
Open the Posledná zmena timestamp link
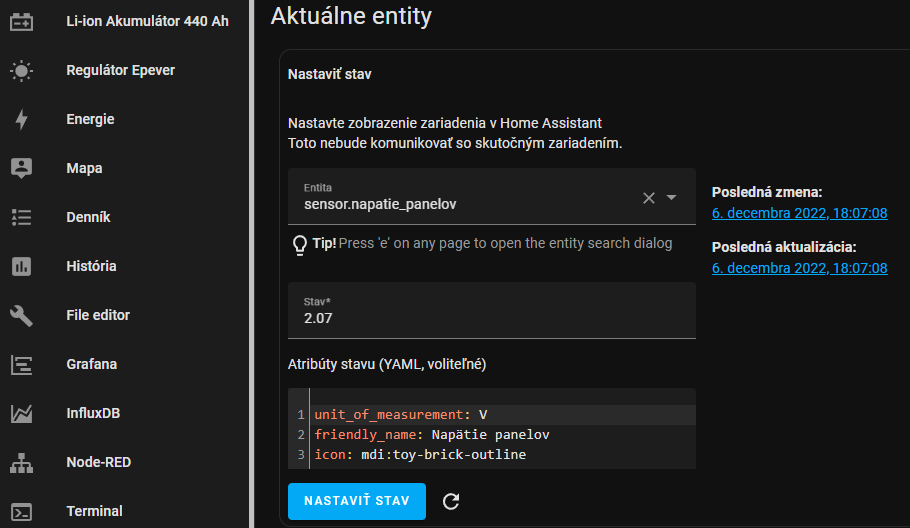tap(799, 213)
